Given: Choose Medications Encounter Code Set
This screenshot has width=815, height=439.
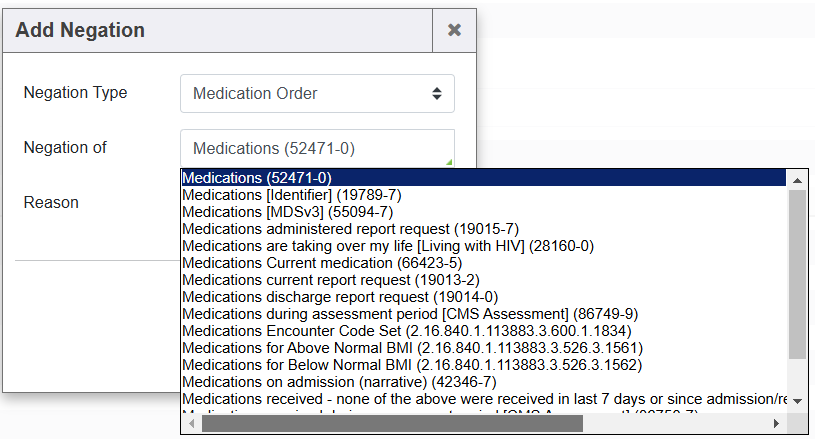Looking at the screenshot, I should point(406,331).
